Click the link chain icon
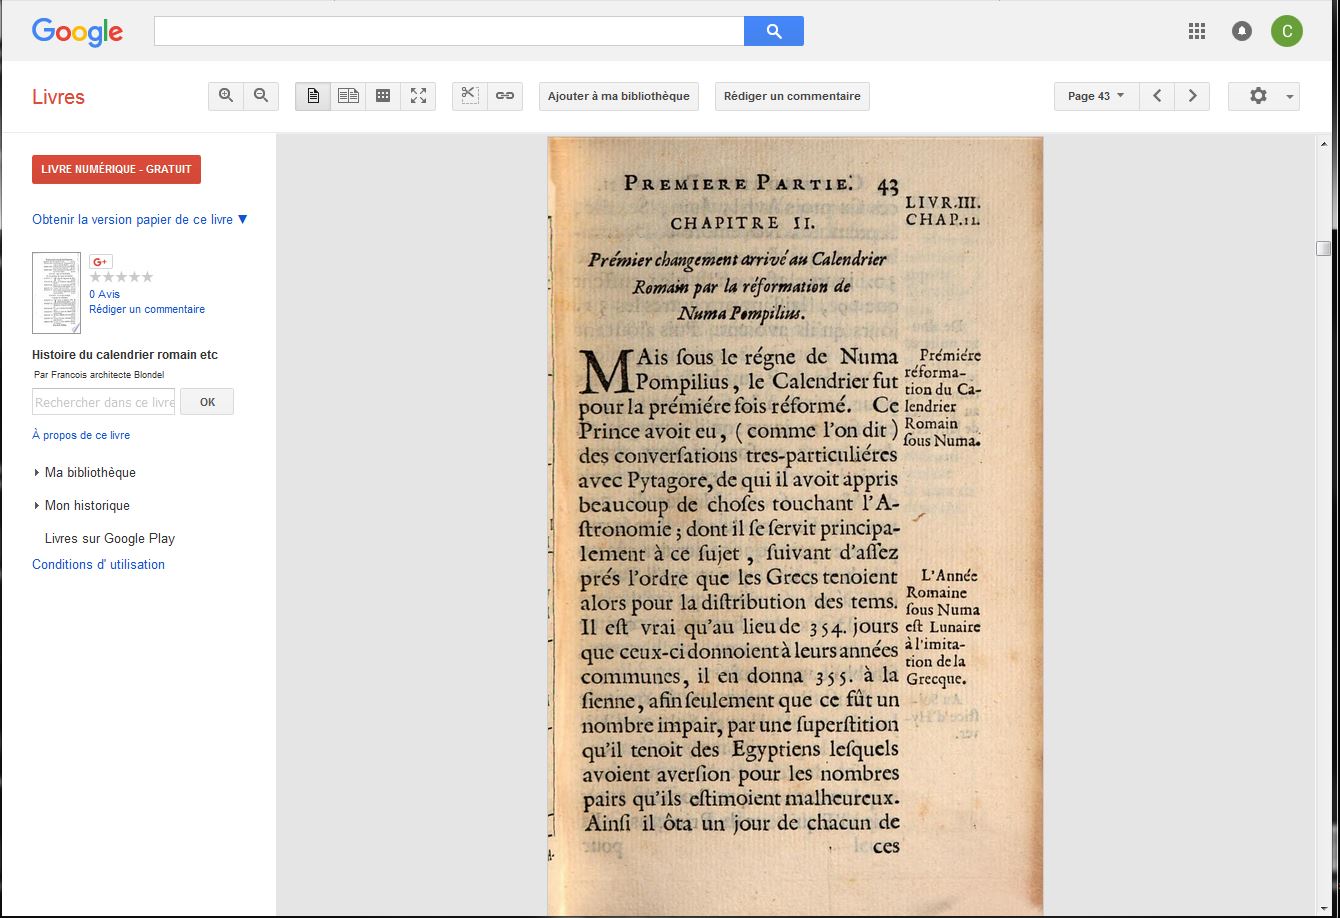 click(x=505, y=96)
